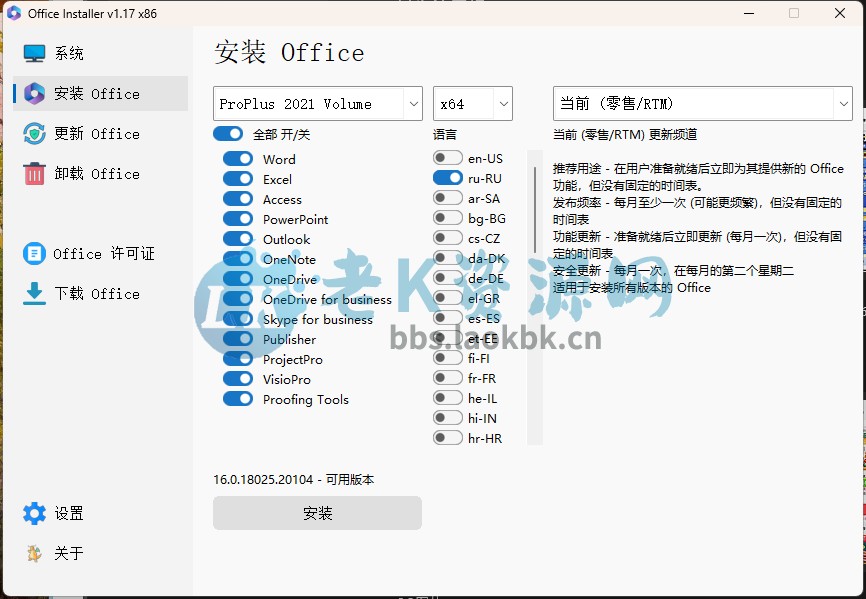Toggle the VisioPro switch
The image size is (866, 599).
click(238, 379)
